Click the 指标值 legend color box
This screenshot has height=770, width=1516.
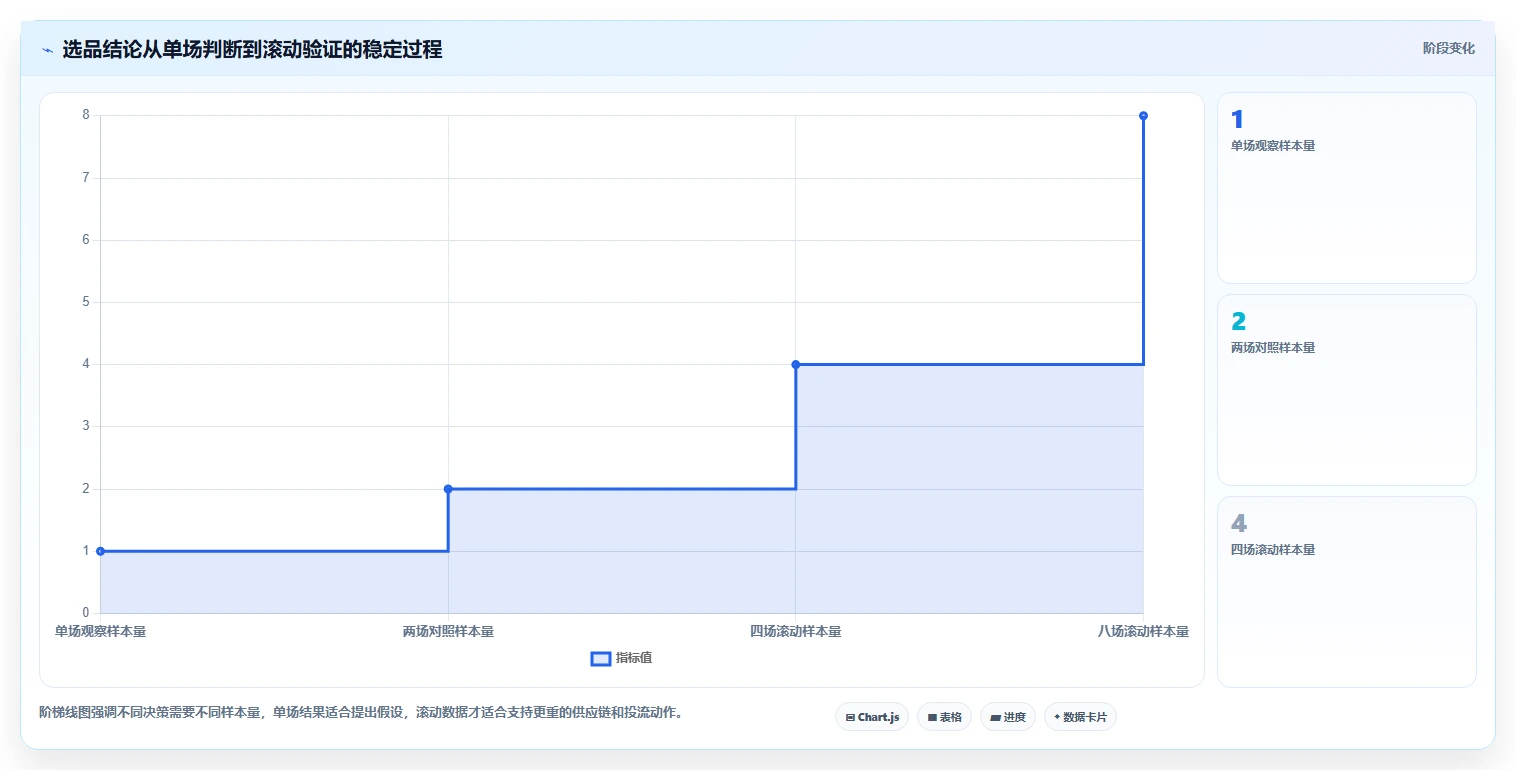point(601,658)
